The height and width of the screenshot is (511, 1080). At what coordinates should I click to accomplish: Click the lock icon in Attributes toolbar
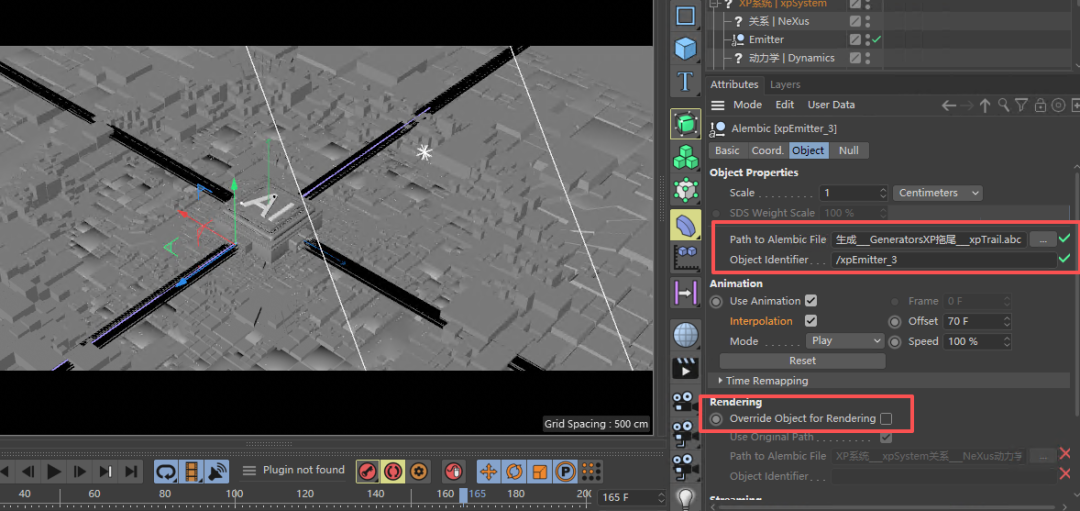click(x=1040, y=105)
